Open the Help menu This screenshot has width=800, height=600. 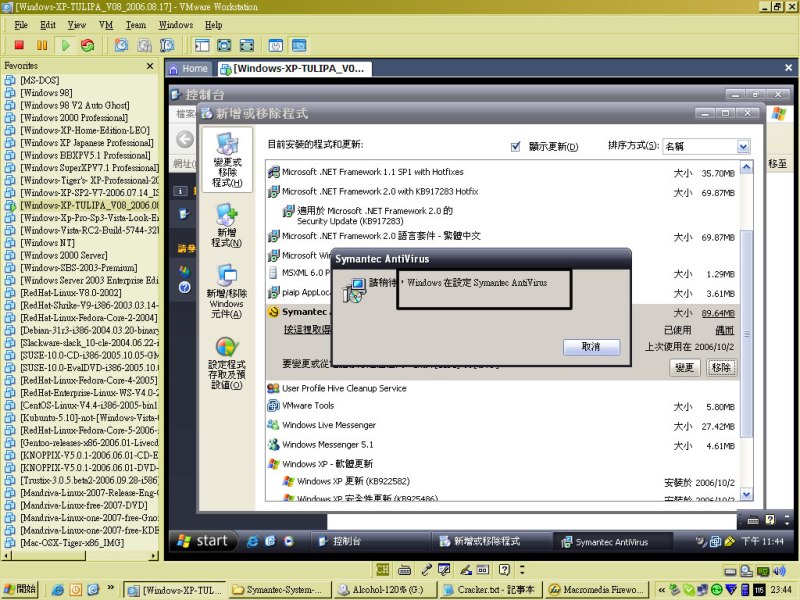pos(214,24)
